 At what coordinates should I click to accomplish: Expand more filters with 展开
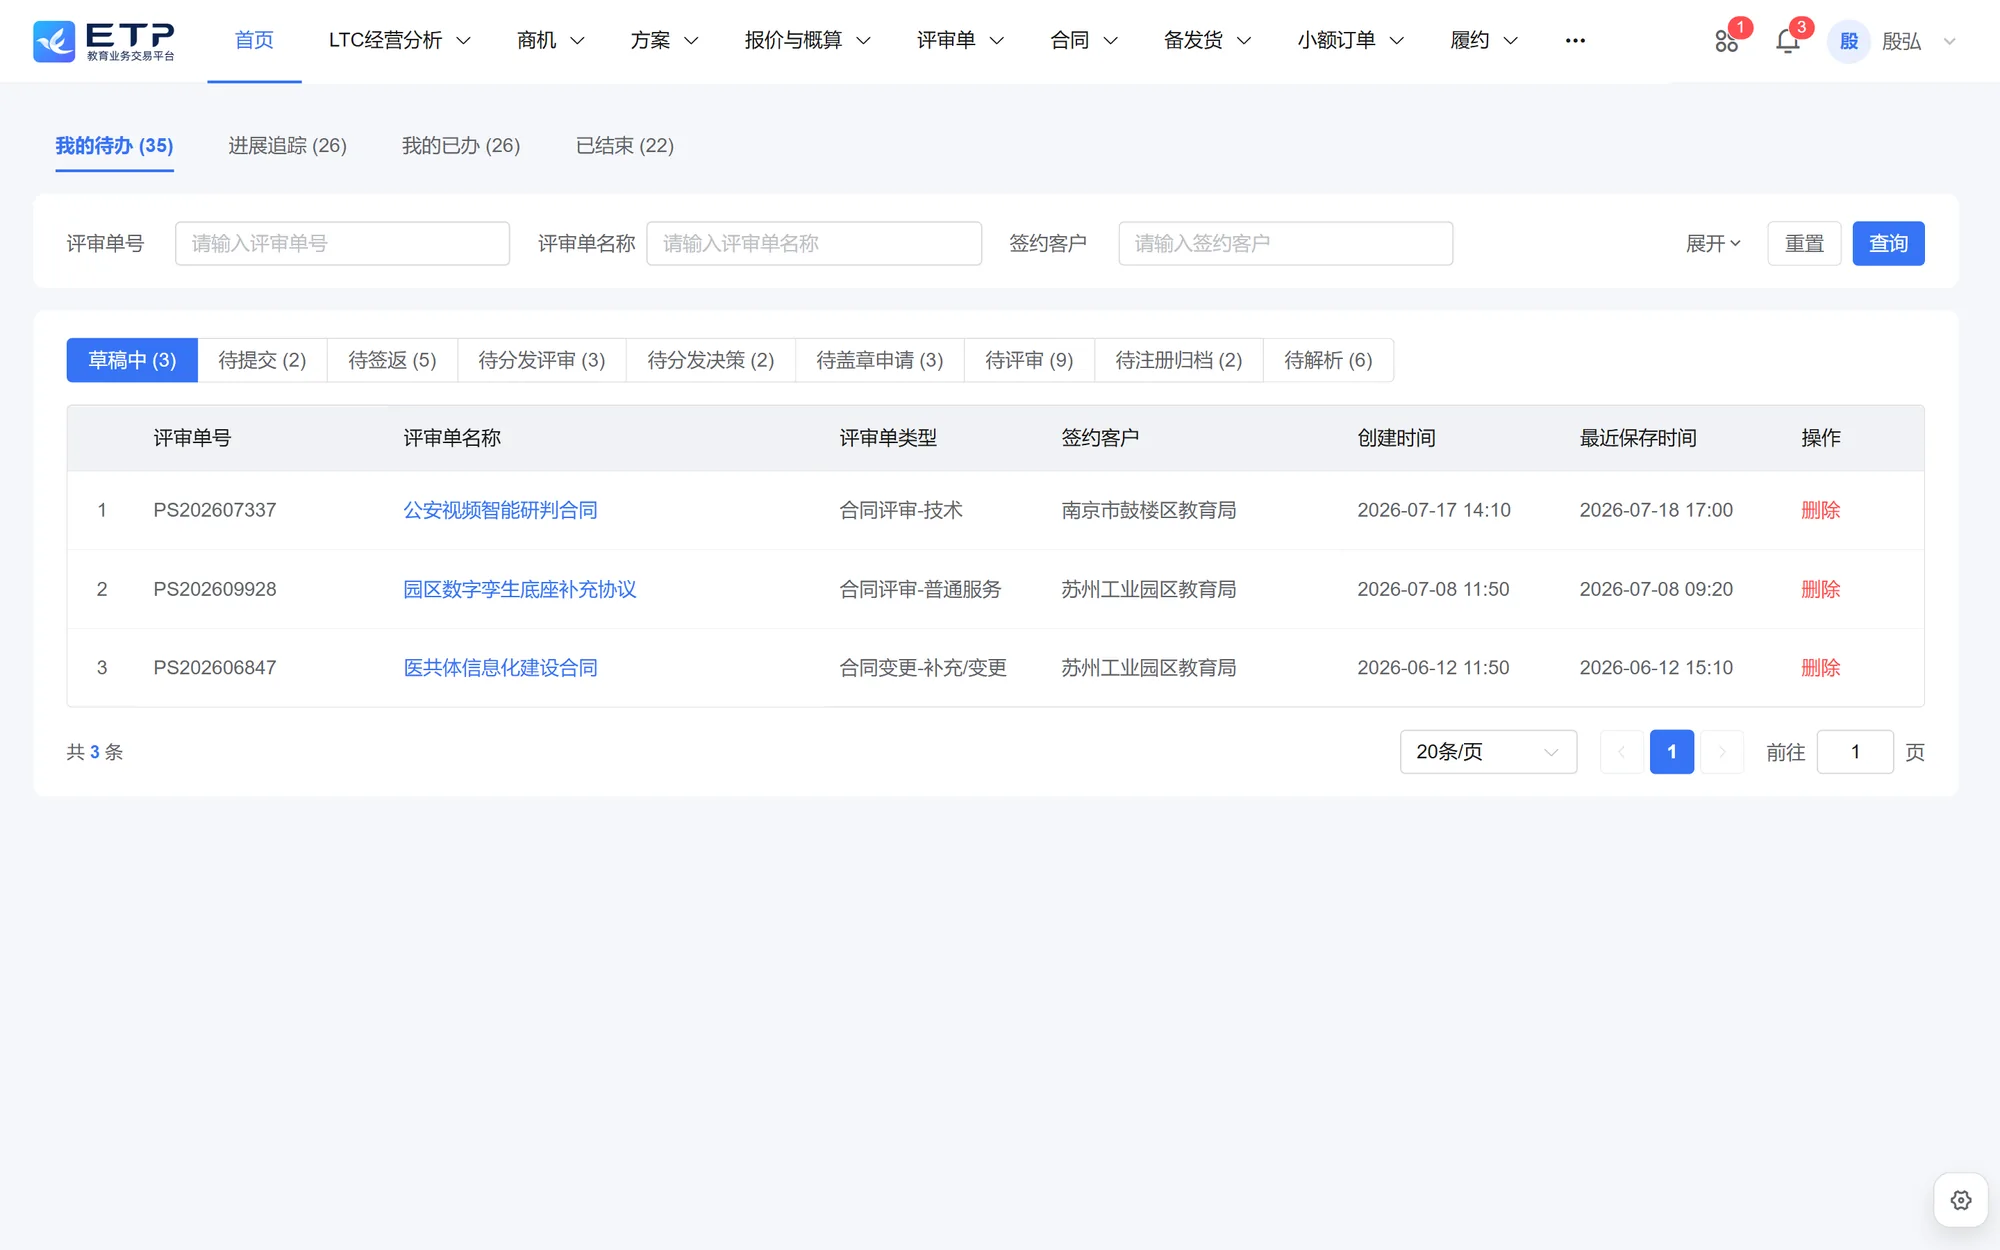(1713, 243)
